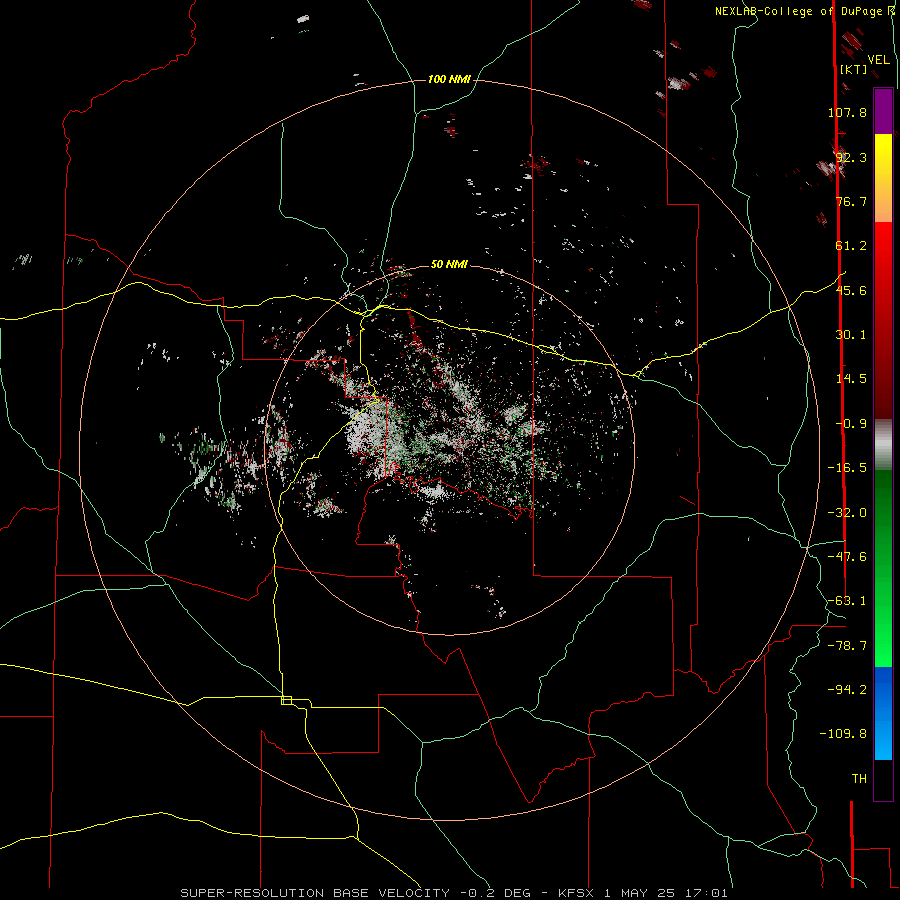
Task: Select the -47.6 value on velocity scale
Action: pos(847,557)
